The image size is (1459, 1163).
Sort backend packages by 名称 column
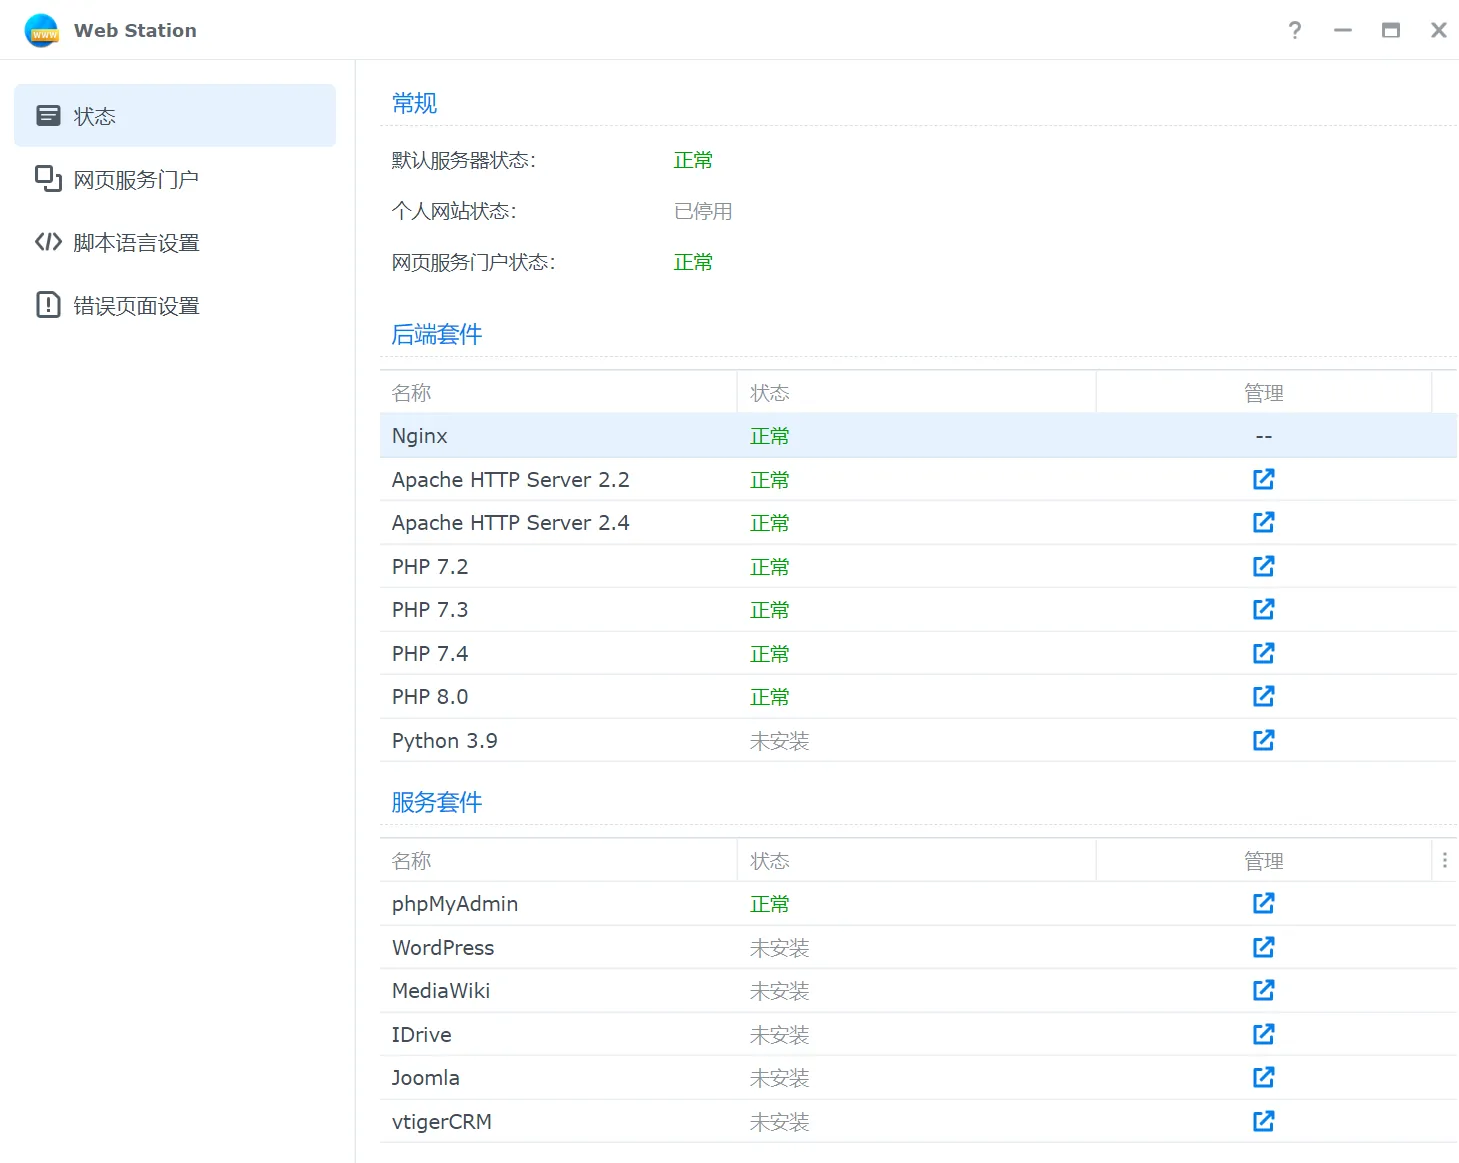(558, 392)
